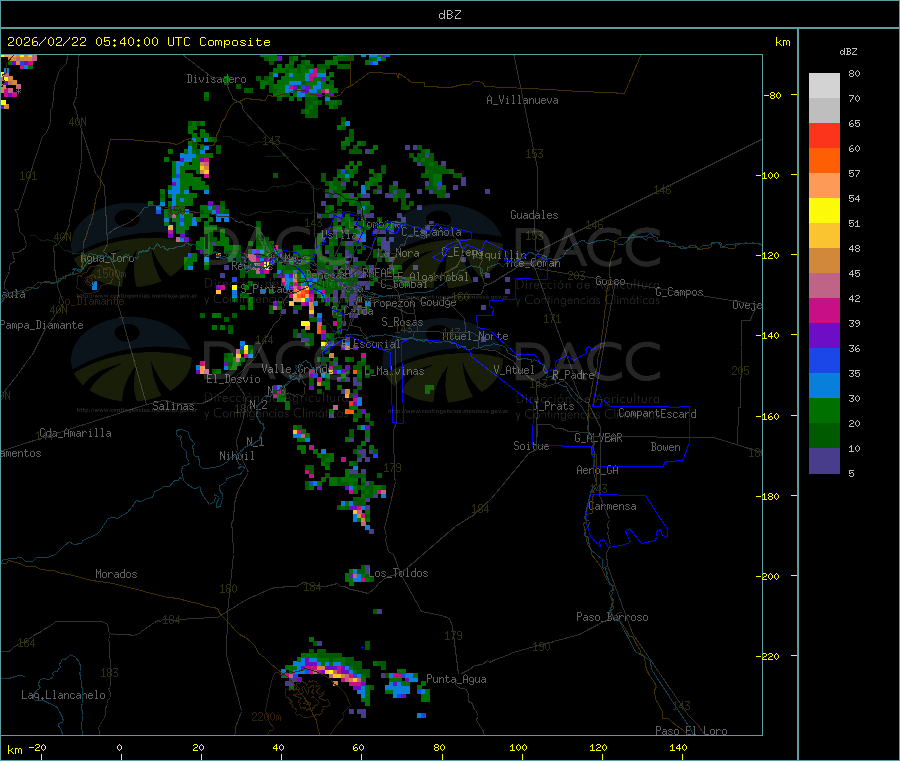Select the L_Malvinas label
Viewport: 900px width, 761px height.
394,371
